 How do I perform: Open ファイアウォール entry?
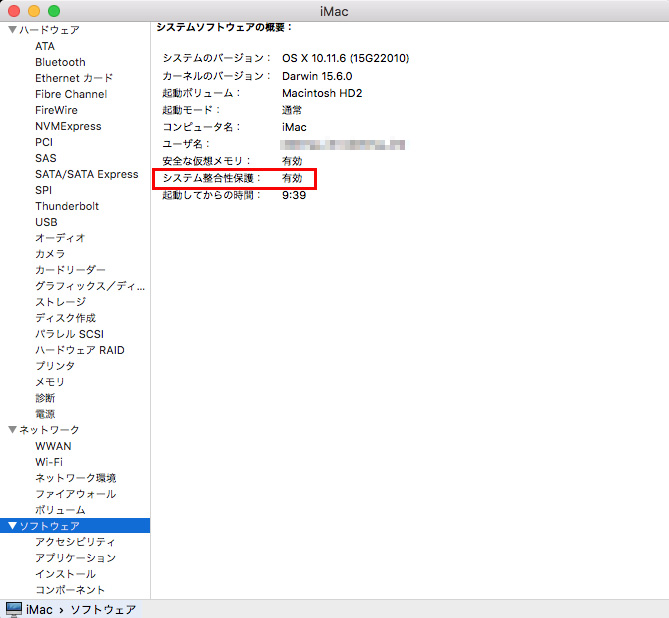click(x=76, y=494)
